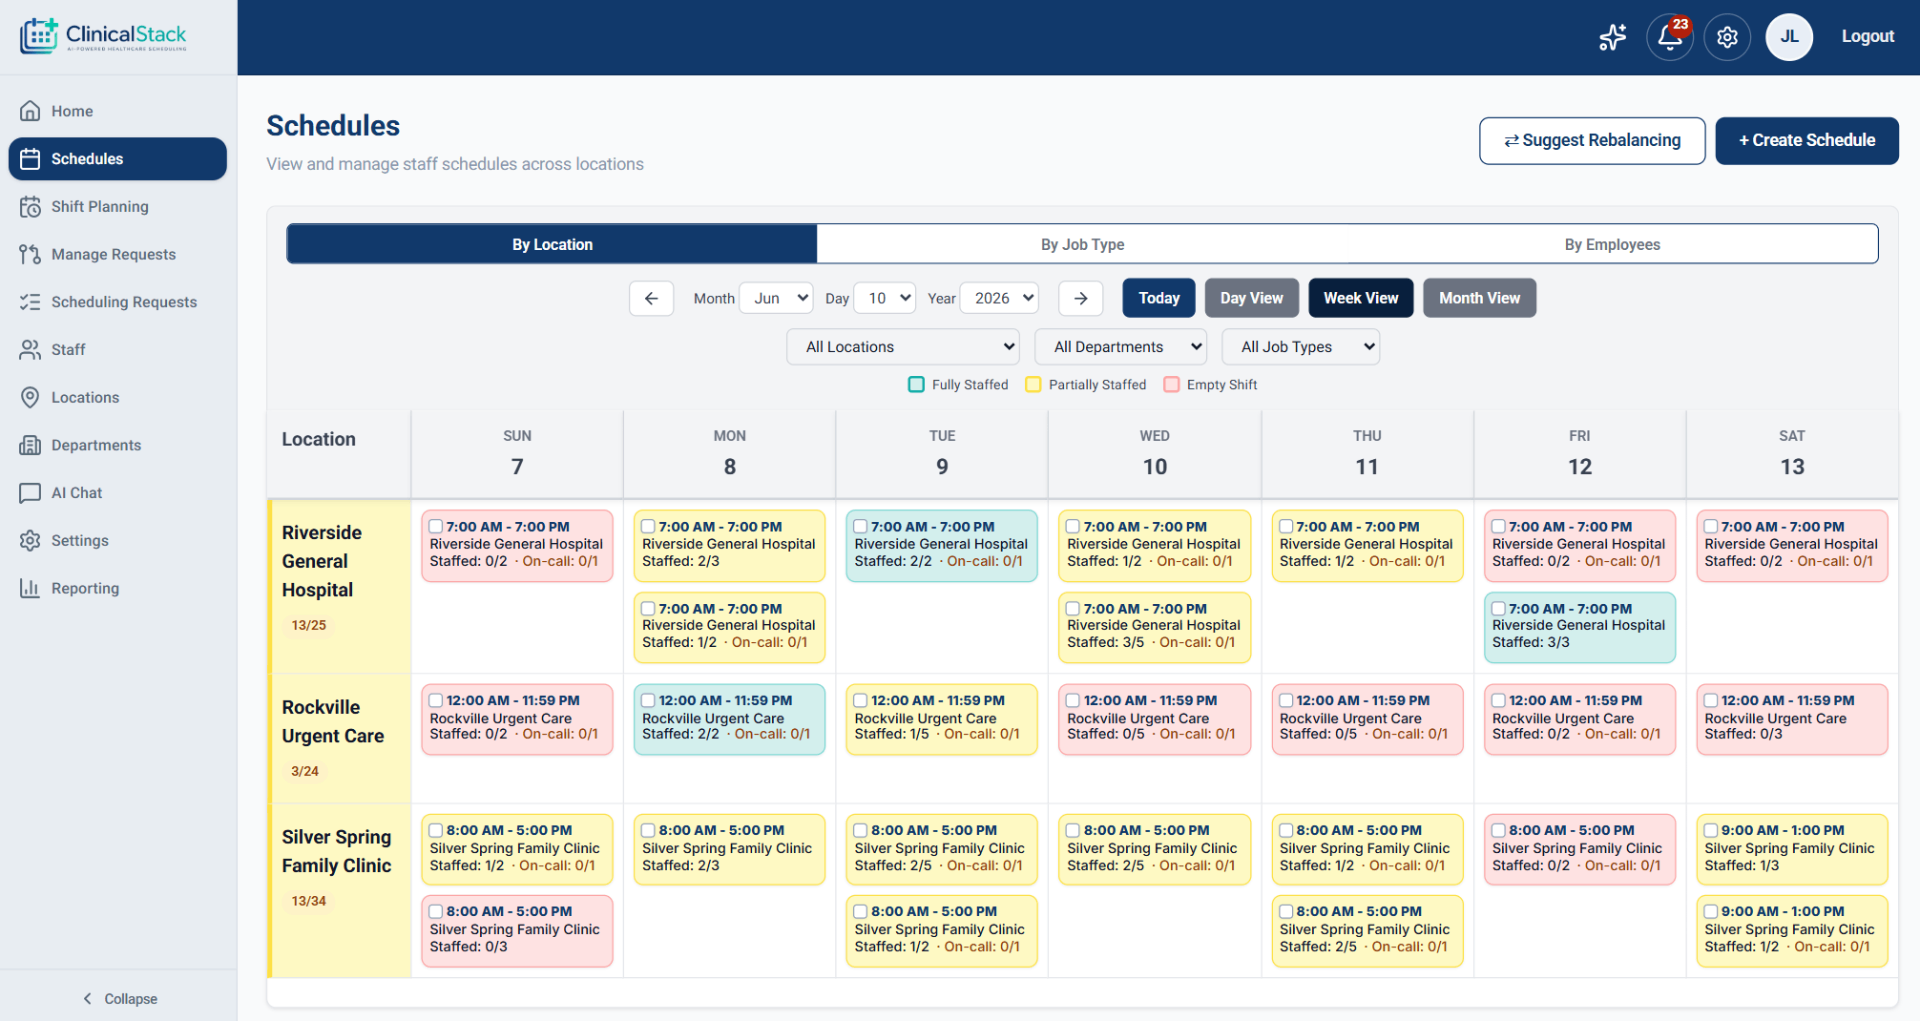Click the Logout link
This screenshot has height=1021, width=1920.
click(x=1868, y=37)
